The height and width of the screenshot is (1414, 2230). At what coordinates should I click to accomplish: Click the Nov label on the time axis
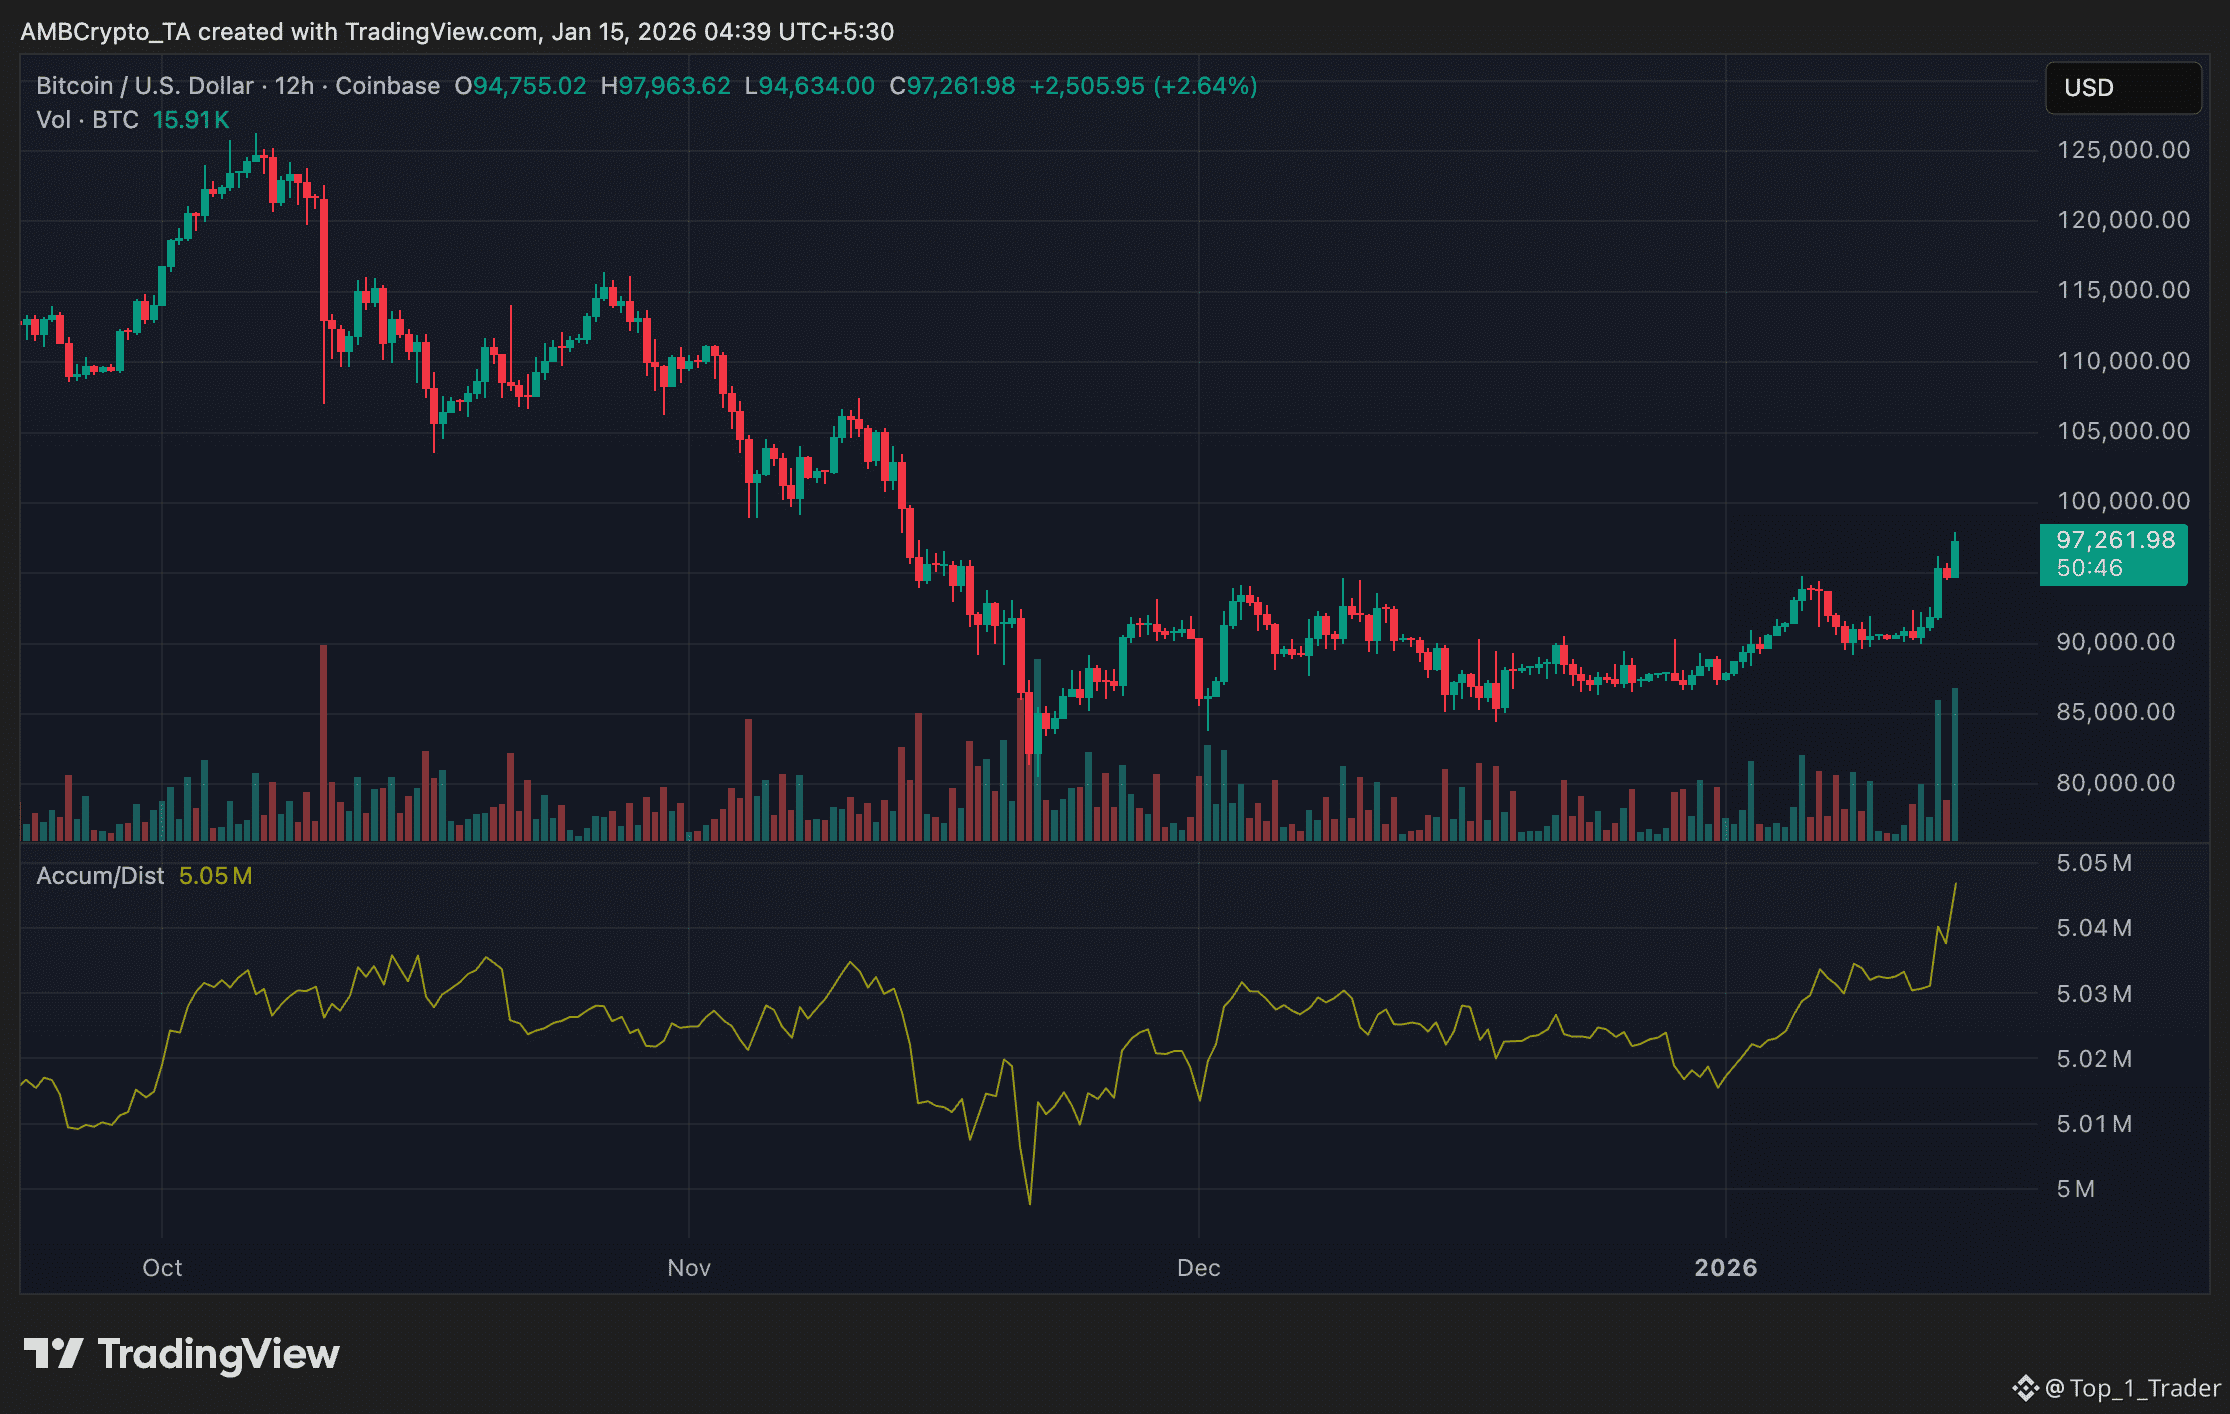688,1268
